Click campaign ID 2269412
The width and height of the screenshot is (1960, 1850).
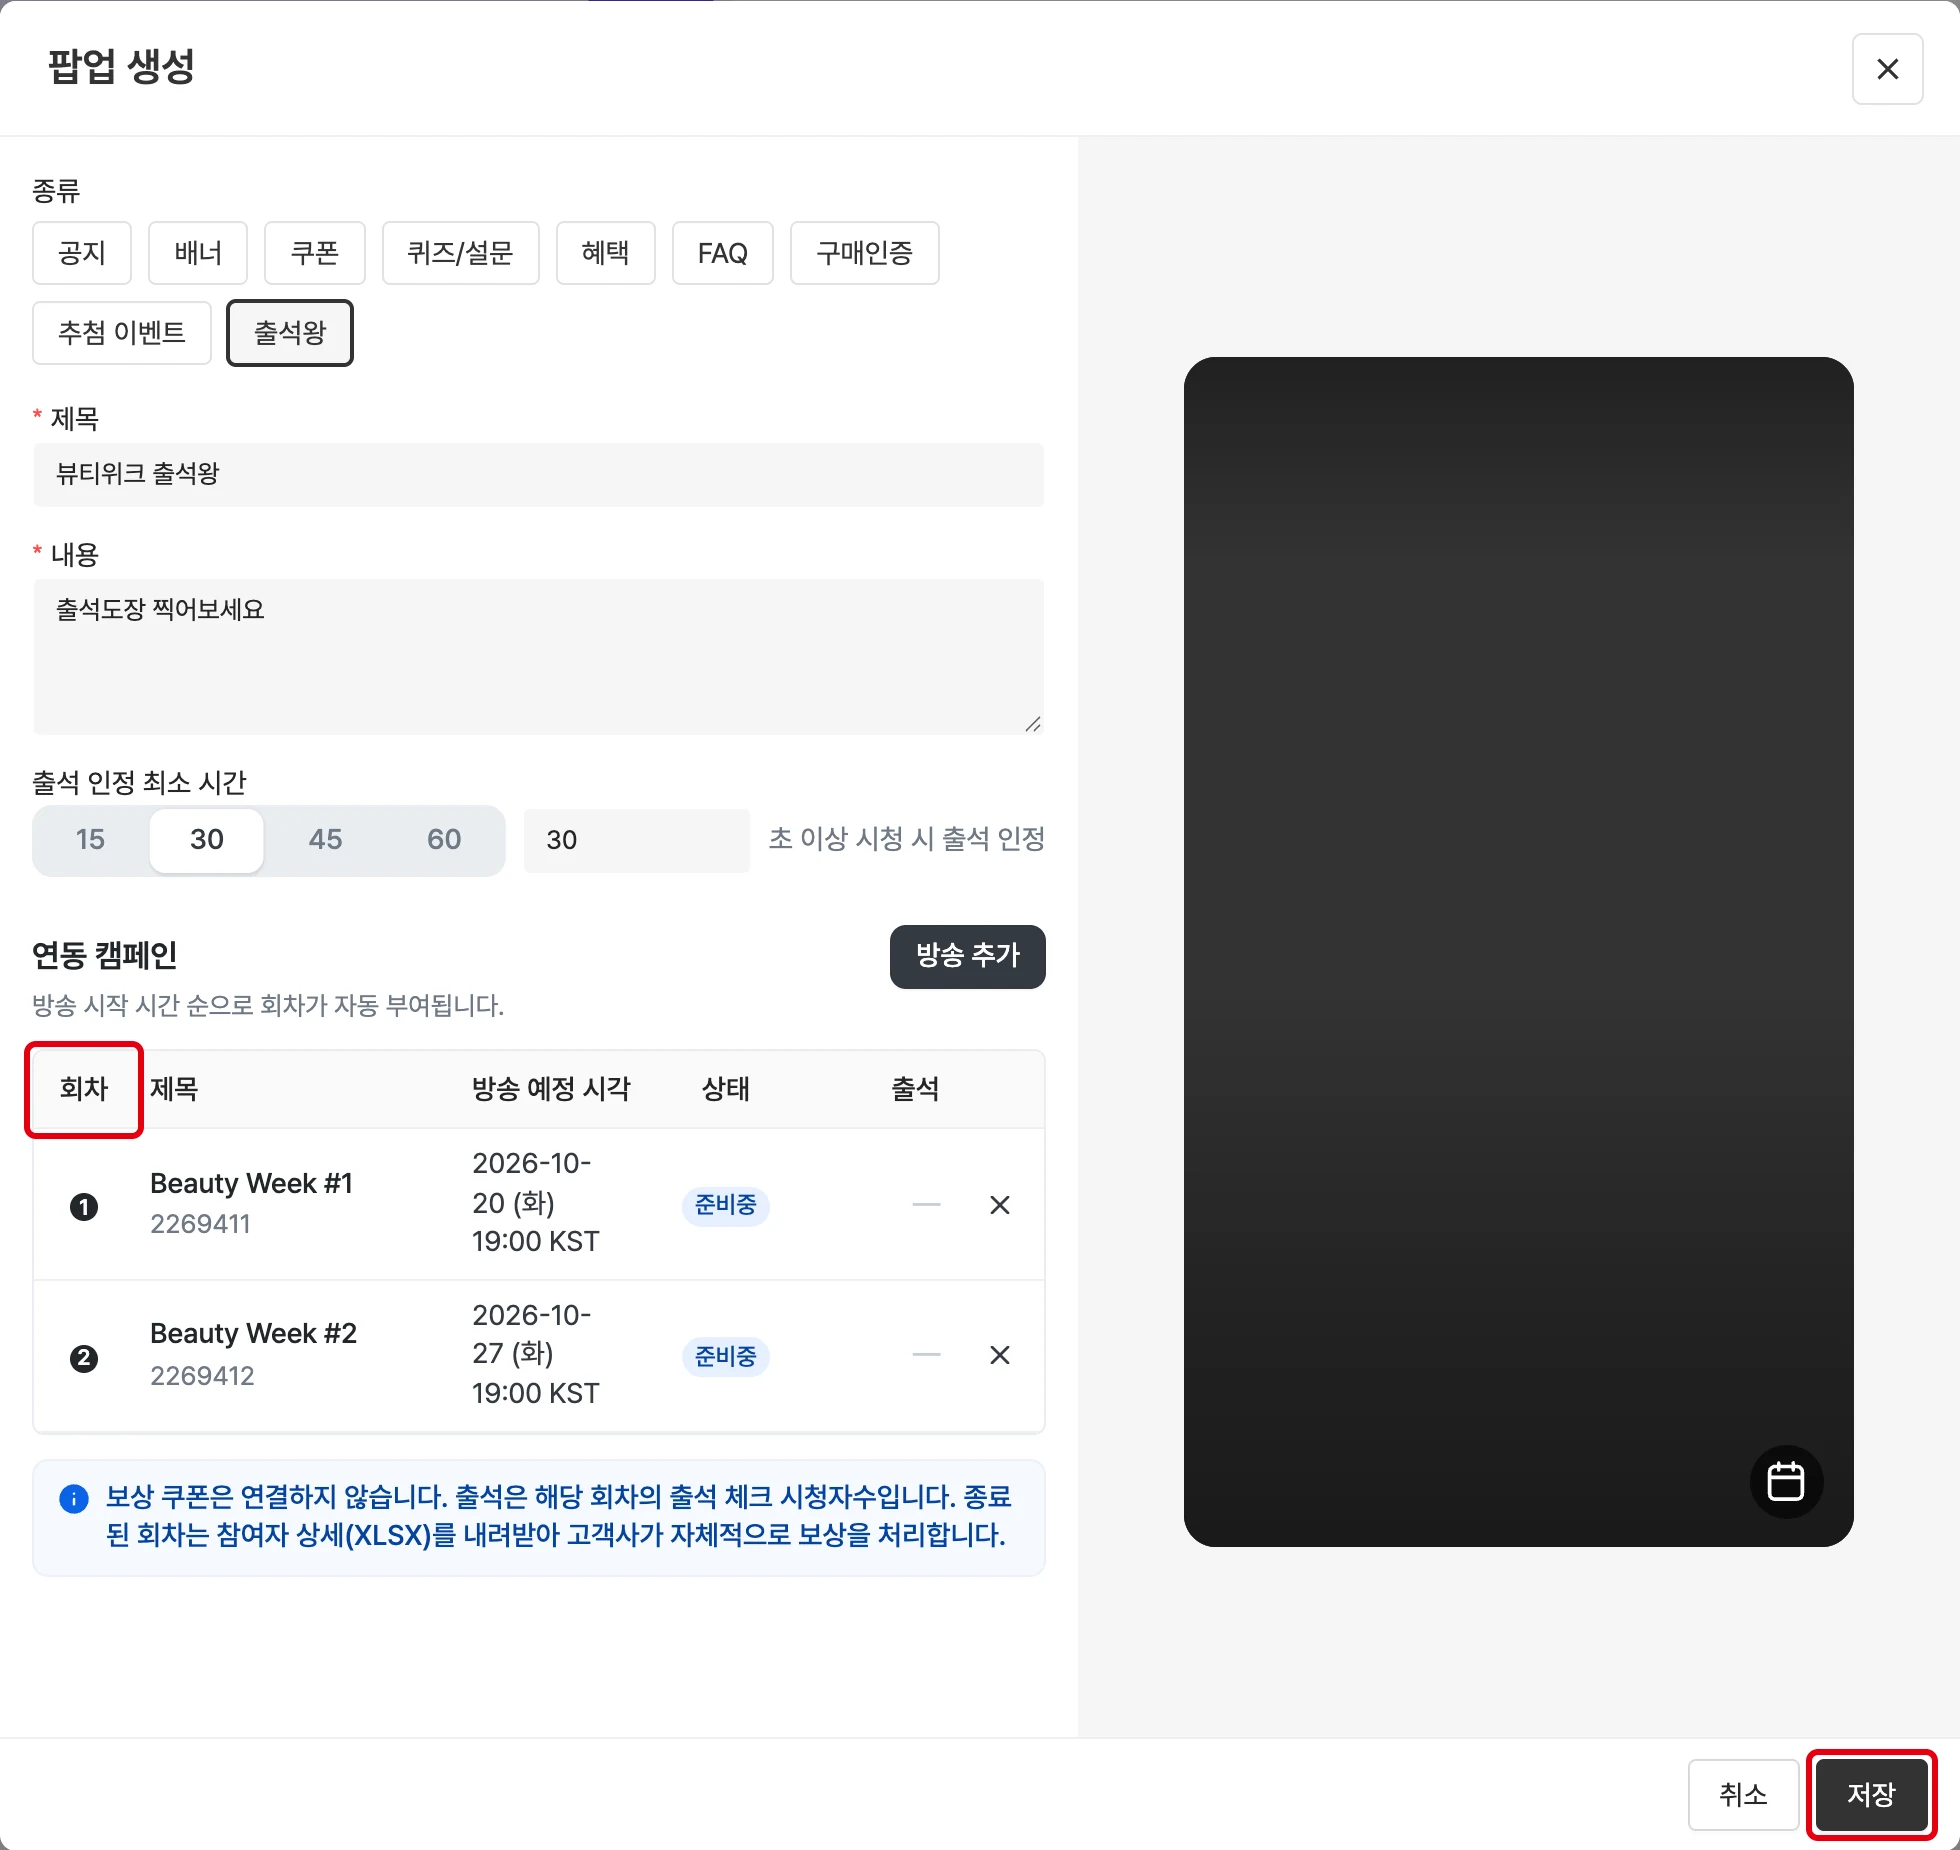point(202,1376)
